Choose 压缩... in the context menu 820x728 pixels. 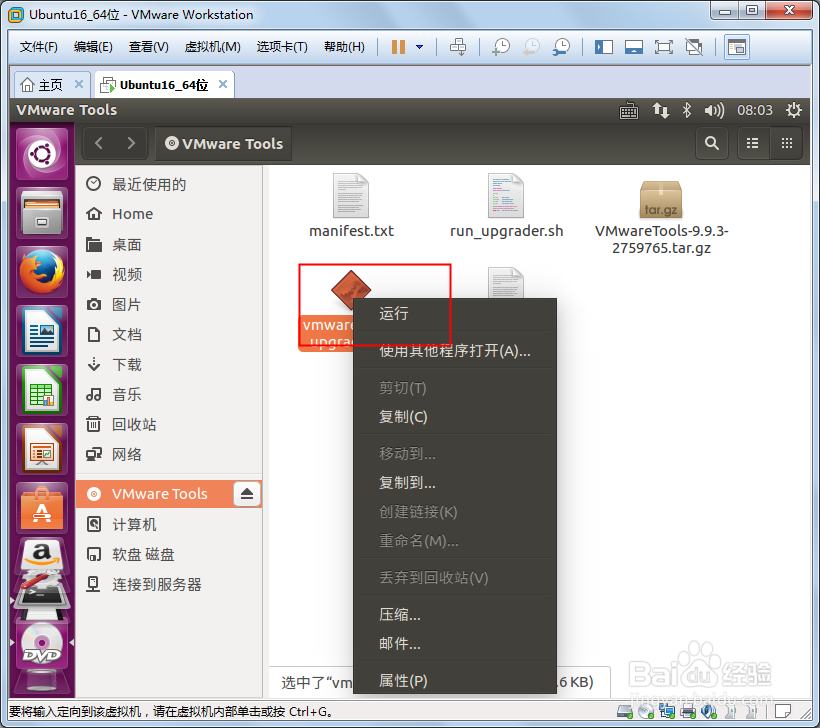[x=454, y=615]
